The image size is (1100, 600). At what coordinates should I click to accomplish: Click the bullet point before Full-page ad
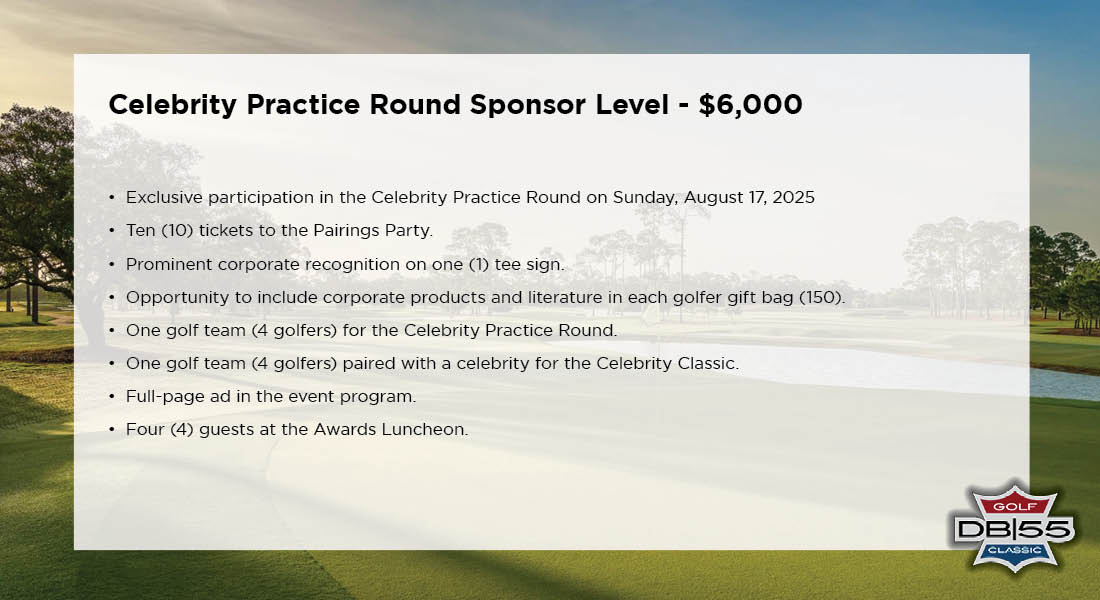[x=112, y=396]
